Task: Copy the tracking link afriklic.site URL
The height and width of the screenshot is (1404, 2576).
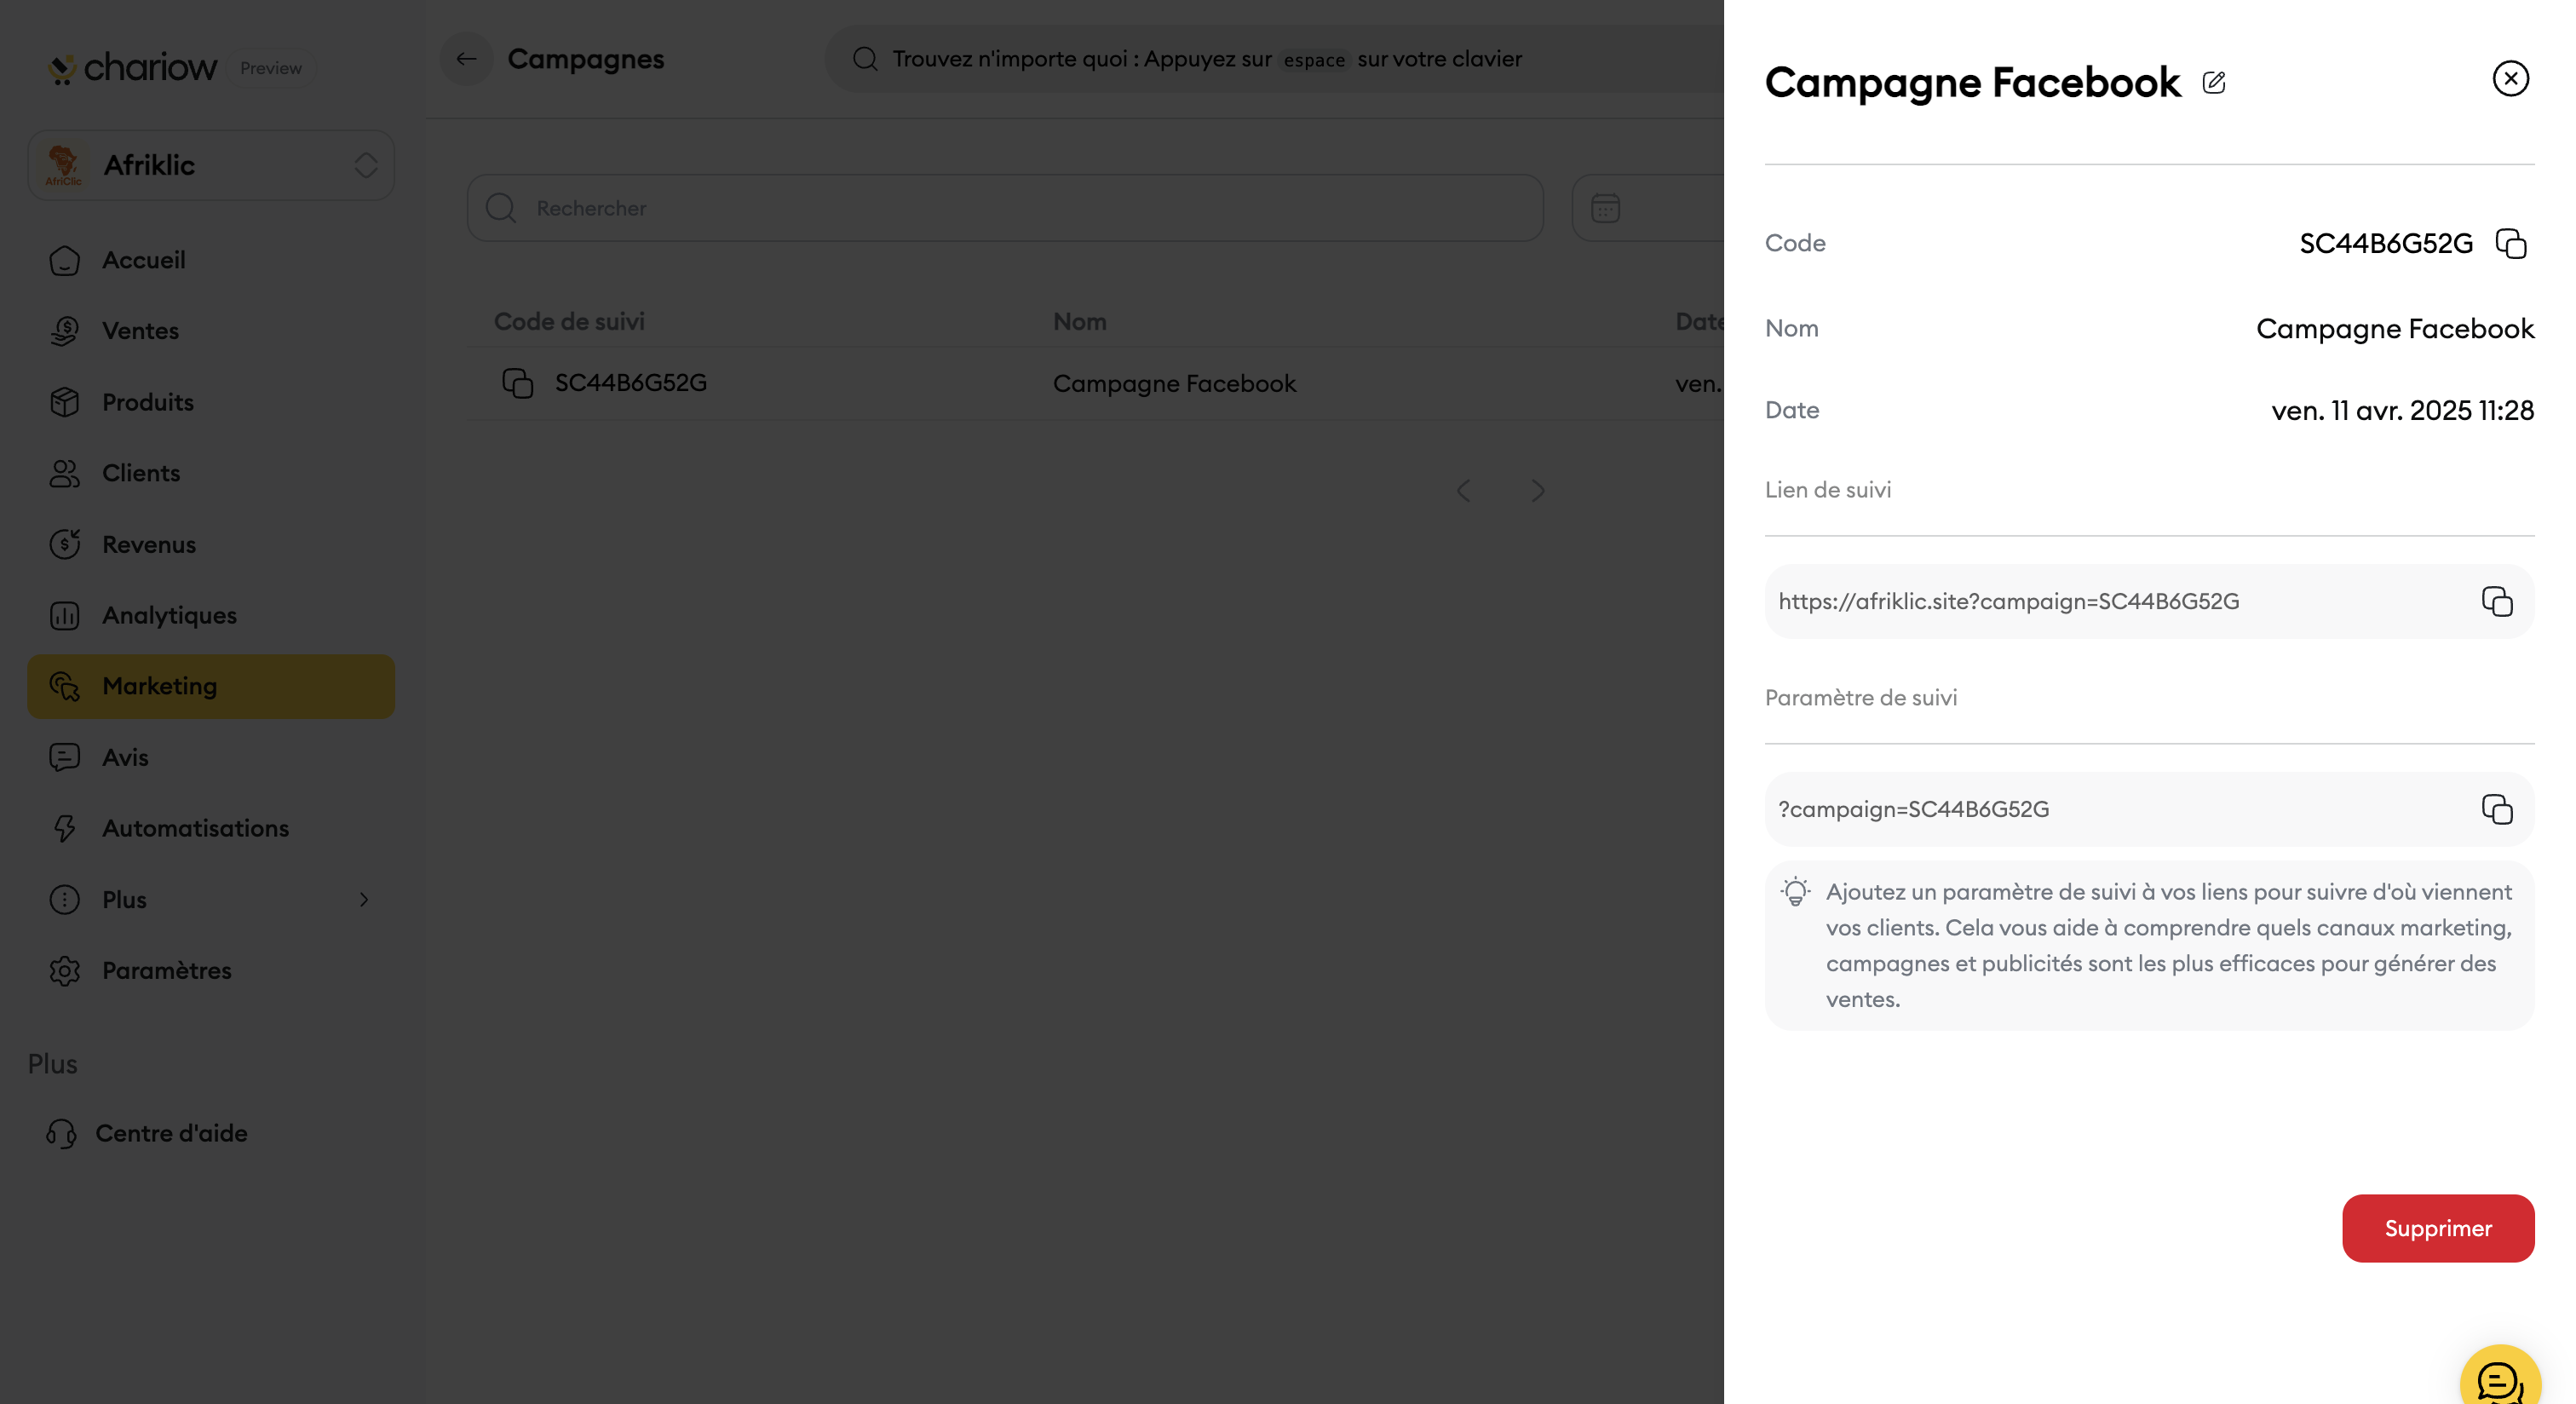Action: coord(2497,601)
